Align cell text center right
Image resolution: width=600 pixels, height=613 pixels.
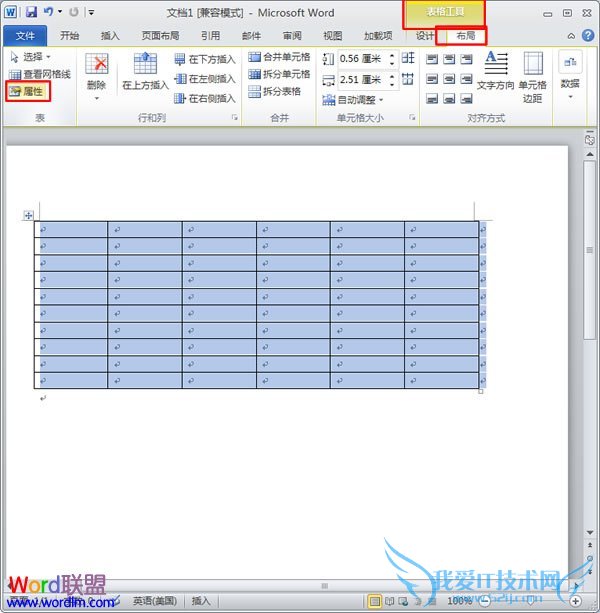(466, 79)
